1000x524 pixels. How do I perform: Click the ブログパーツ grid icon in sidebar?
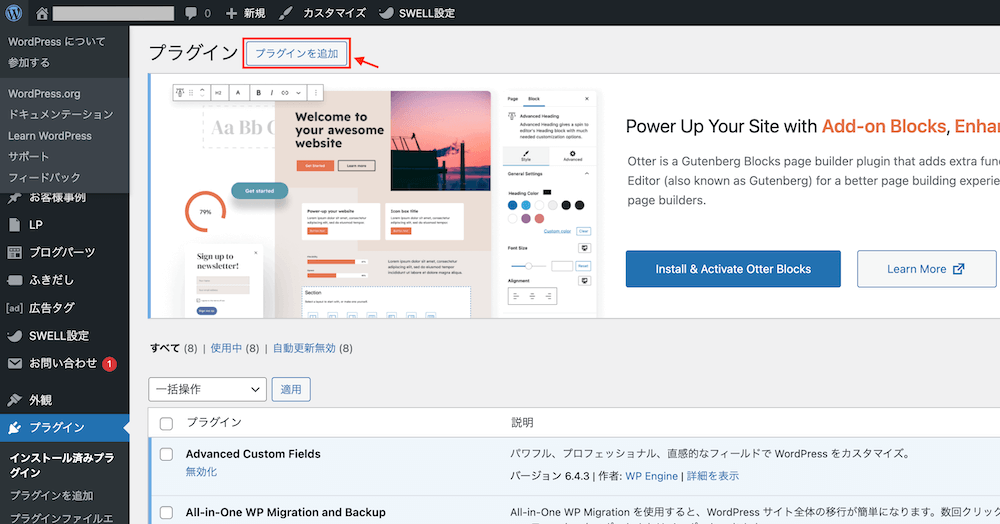[x=14, y=253]
